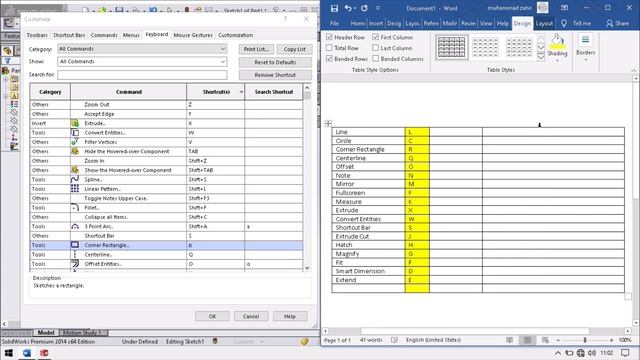
Task: Open the notification center icon
Action: (x=625, y=353)
